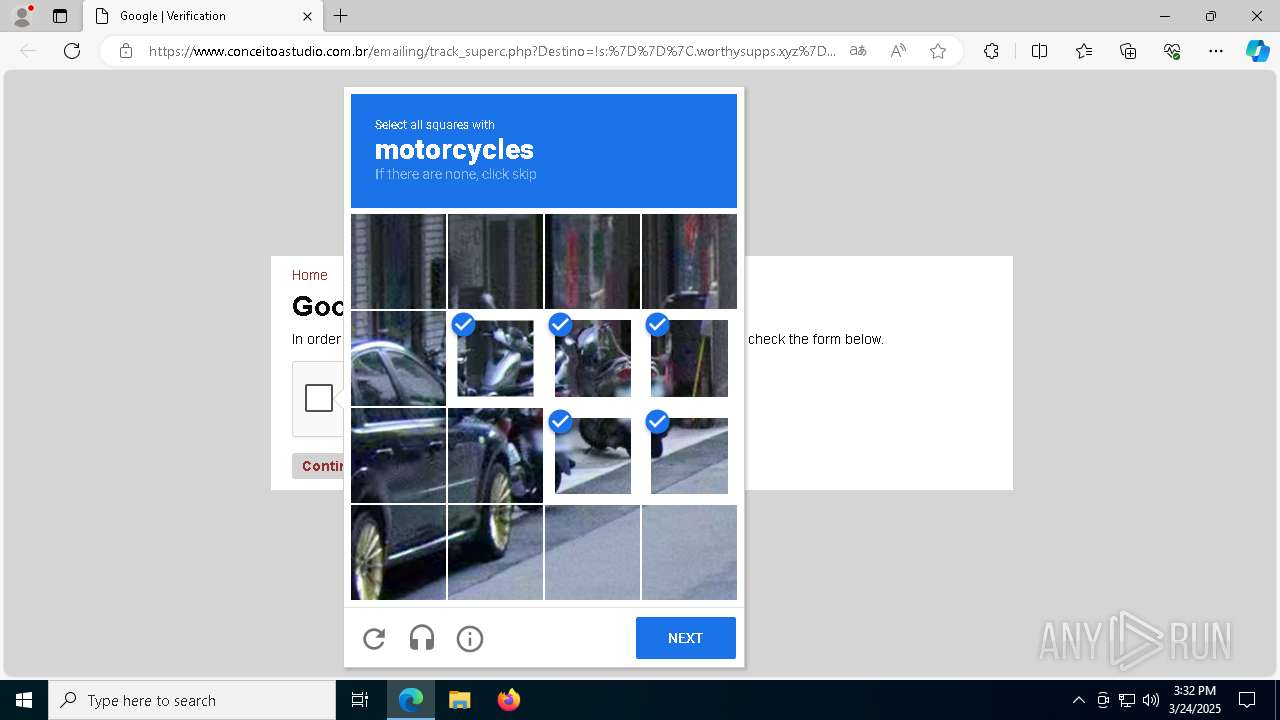The image size is (1280, 720).
Task: Open a new browser tab
Action: click(341, 16)
